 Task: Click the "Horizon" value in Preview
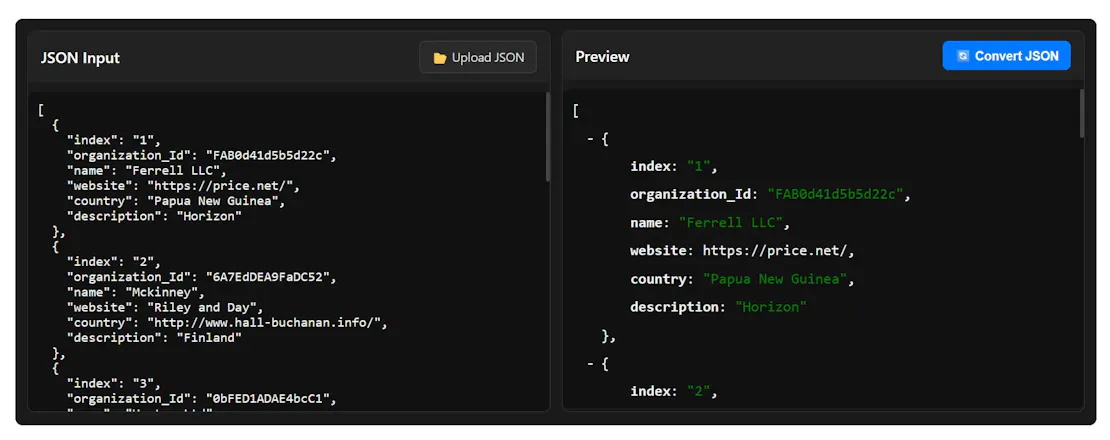771,307
